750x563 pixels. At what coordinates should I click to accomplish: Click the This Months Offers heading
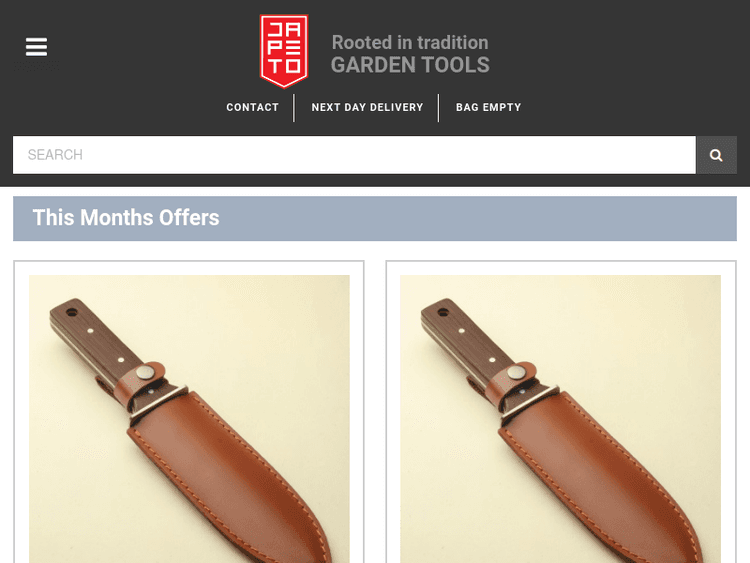pos(126,218)
